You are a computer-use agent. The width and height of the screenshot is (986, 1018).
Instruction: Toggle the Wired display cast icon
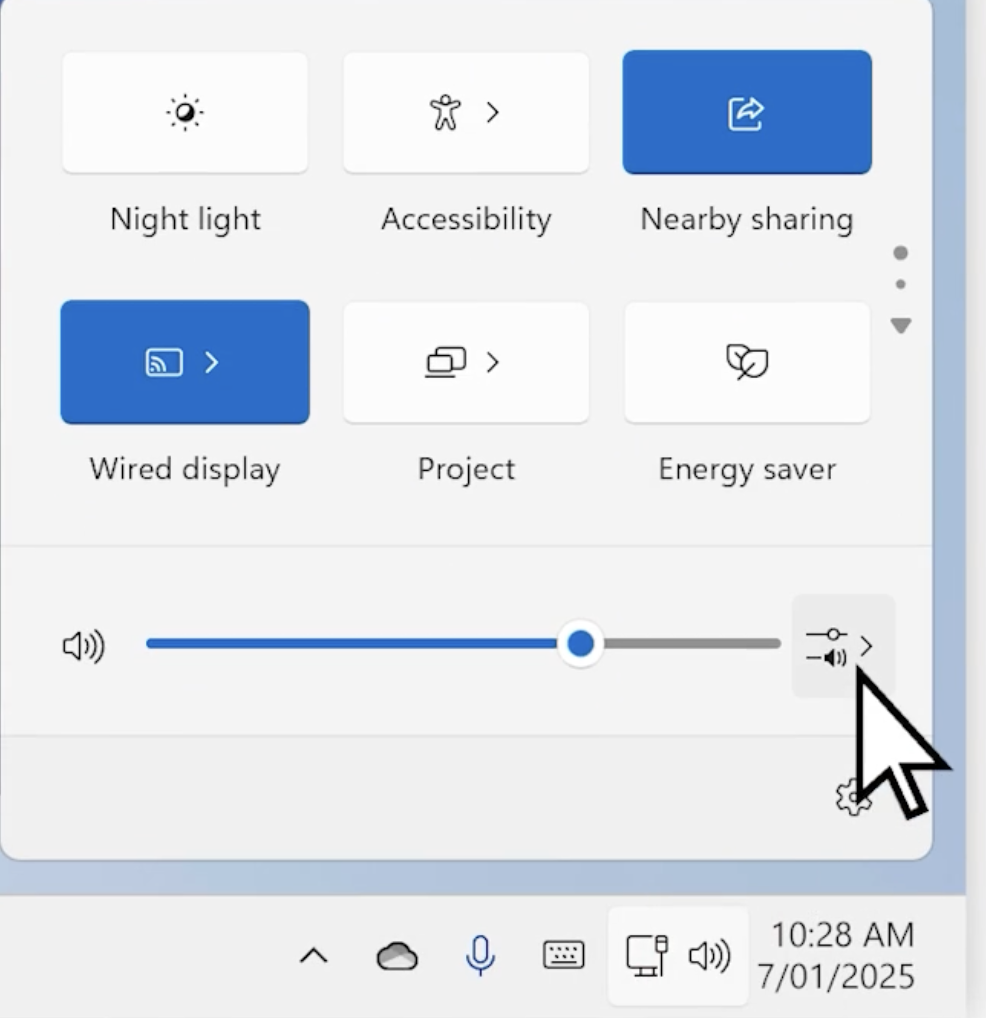tap(164, 362)
